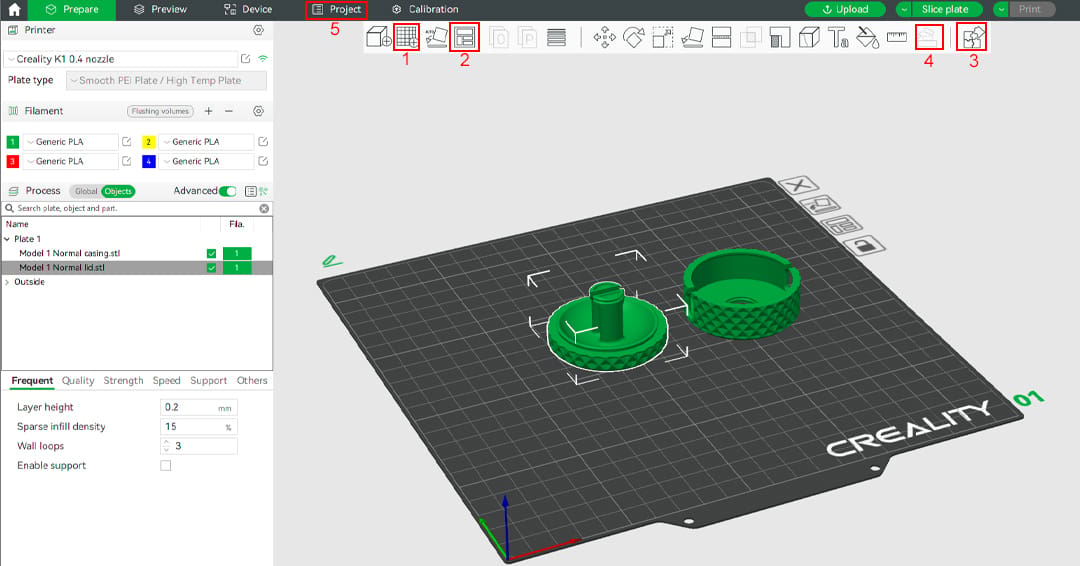The image size is (1080, 566).
Task: Select the Move tool in toolbar
Action: (605, 37)
